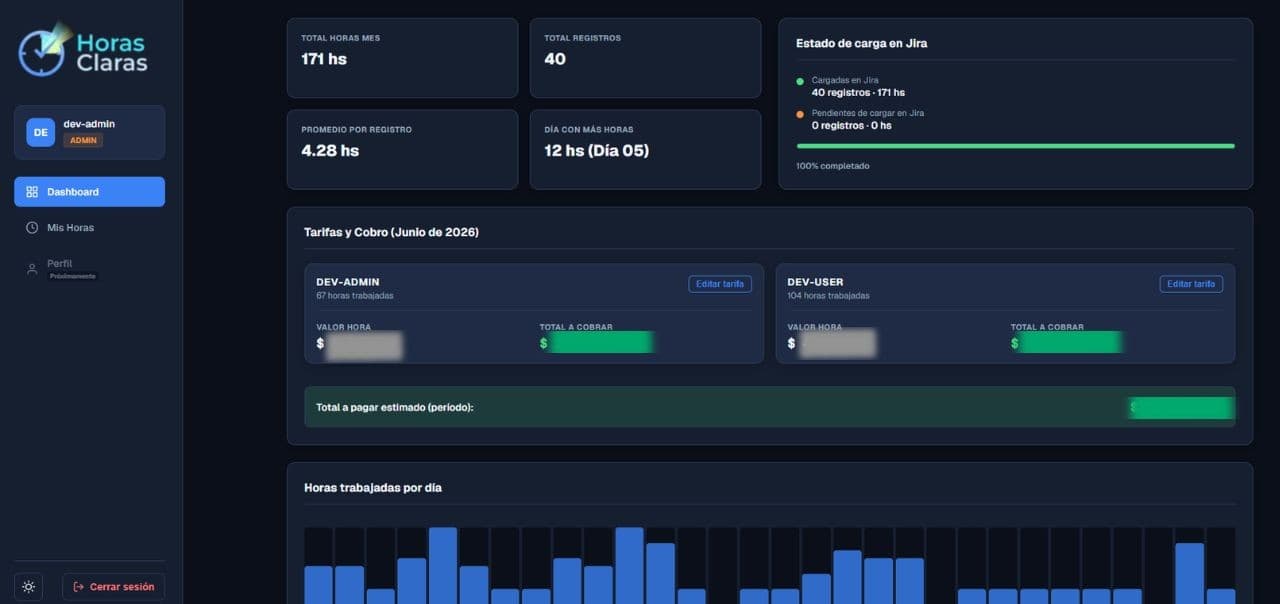
Task: Click the logout arrow icon in Cerrar sesión
Action: pos(78,587)
